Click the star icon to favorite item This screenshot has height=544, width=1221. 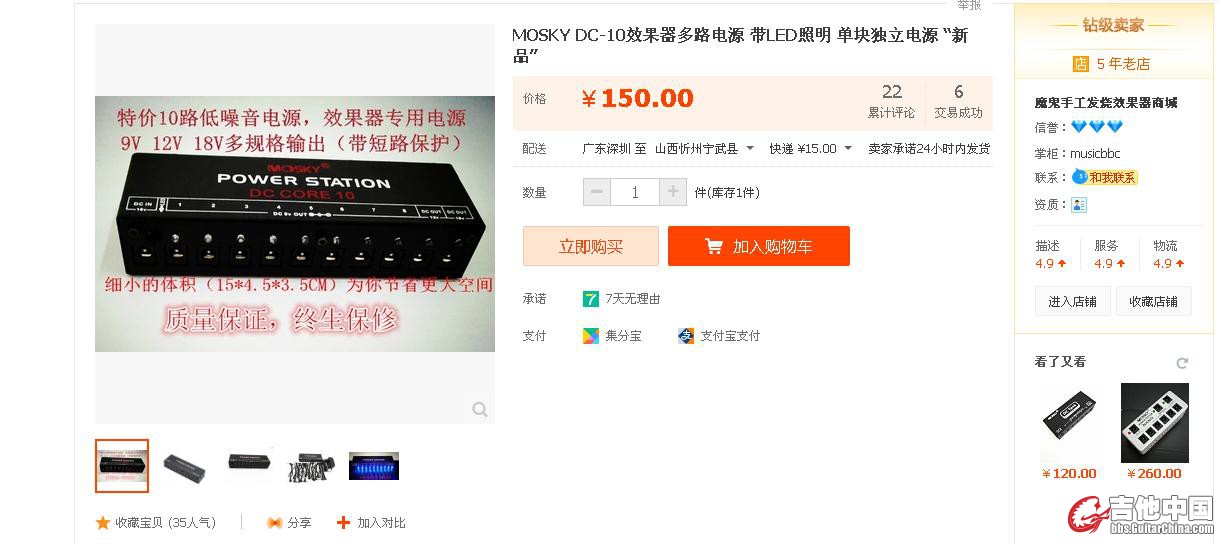point(102,522)
